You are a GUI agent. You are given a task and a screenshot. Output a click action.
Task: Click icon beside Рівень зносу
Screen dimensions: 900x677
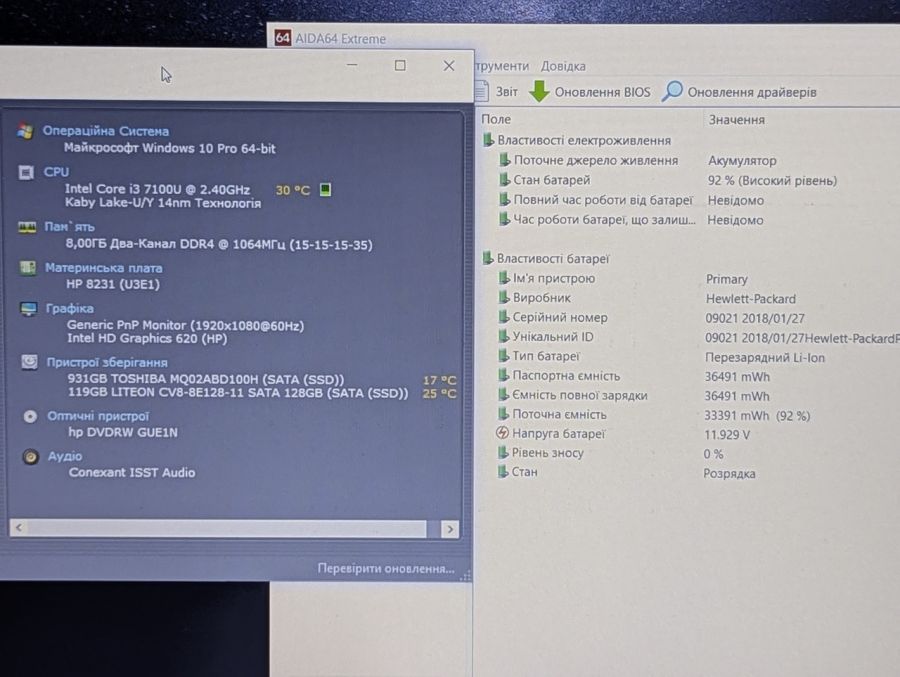click(x=503, y=452)
